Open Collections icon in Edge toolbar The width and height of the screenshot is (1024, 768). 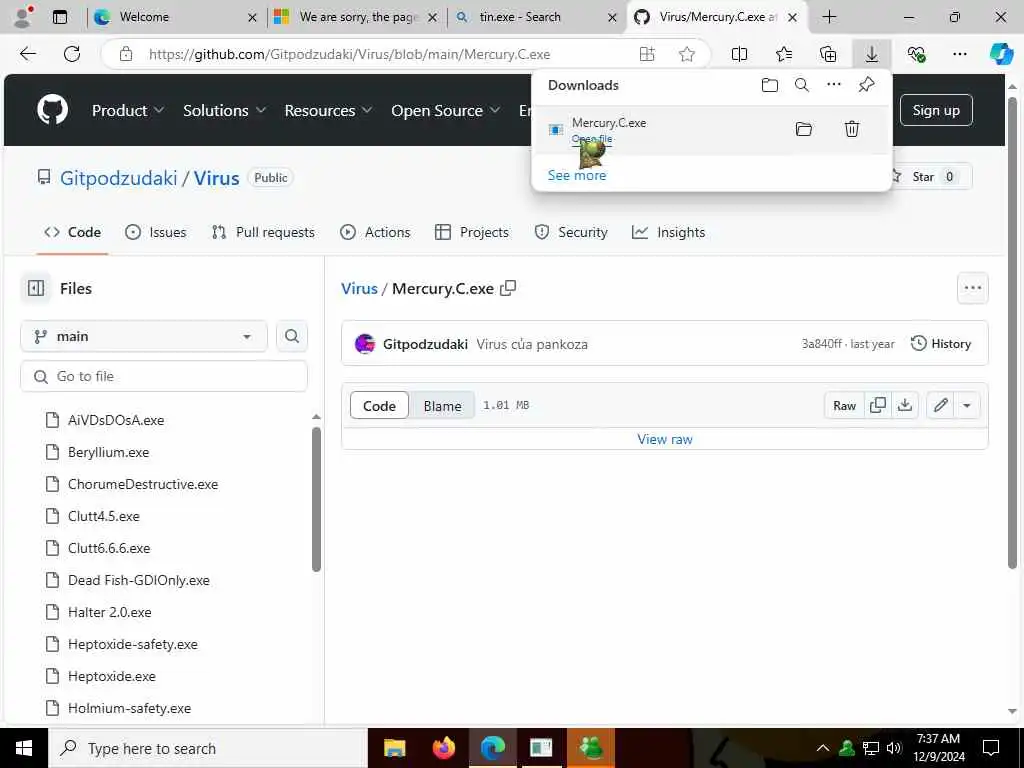827,54
